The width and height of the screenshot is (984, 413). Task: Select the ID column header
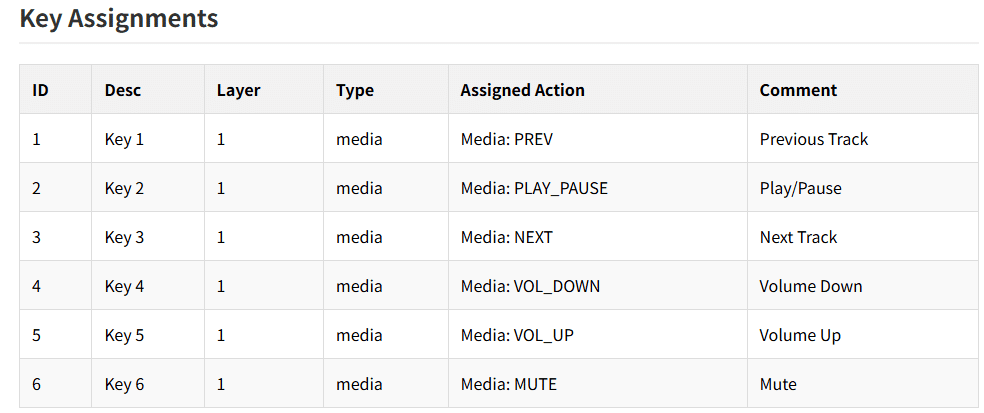click(55, 89)
